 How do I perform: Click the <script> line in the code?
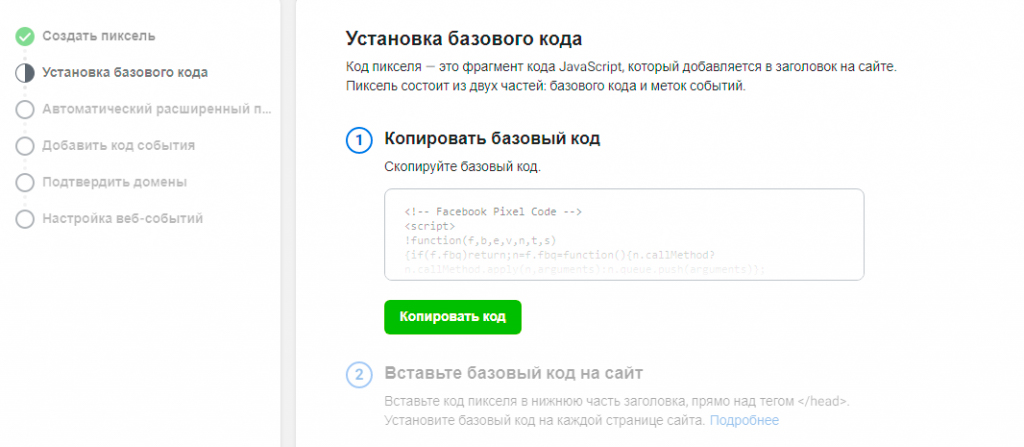430,226
